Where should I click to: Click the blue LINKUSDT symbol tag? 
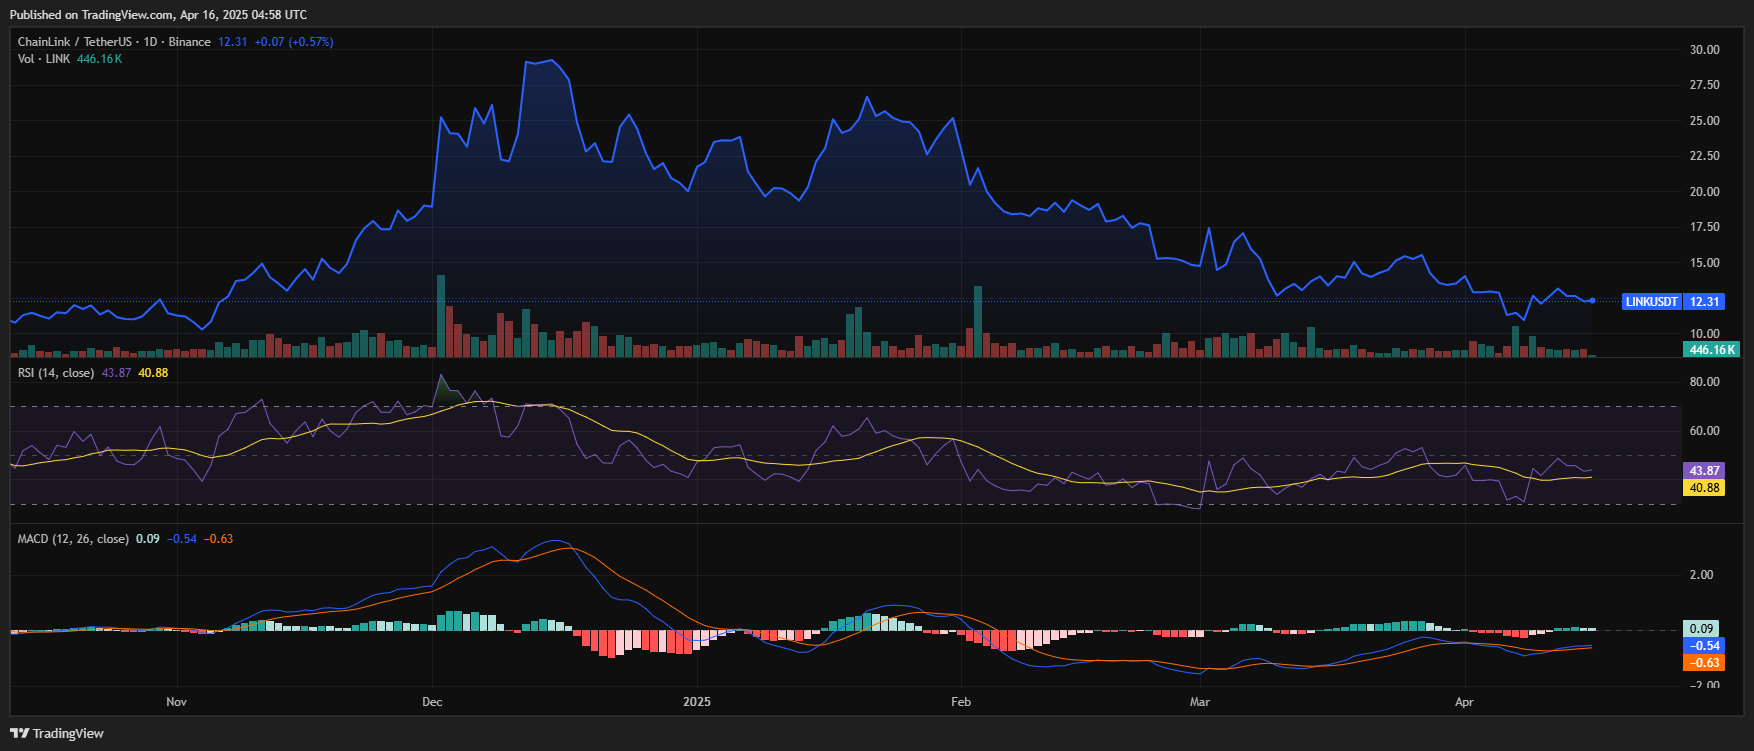[x=1651, y=301]
